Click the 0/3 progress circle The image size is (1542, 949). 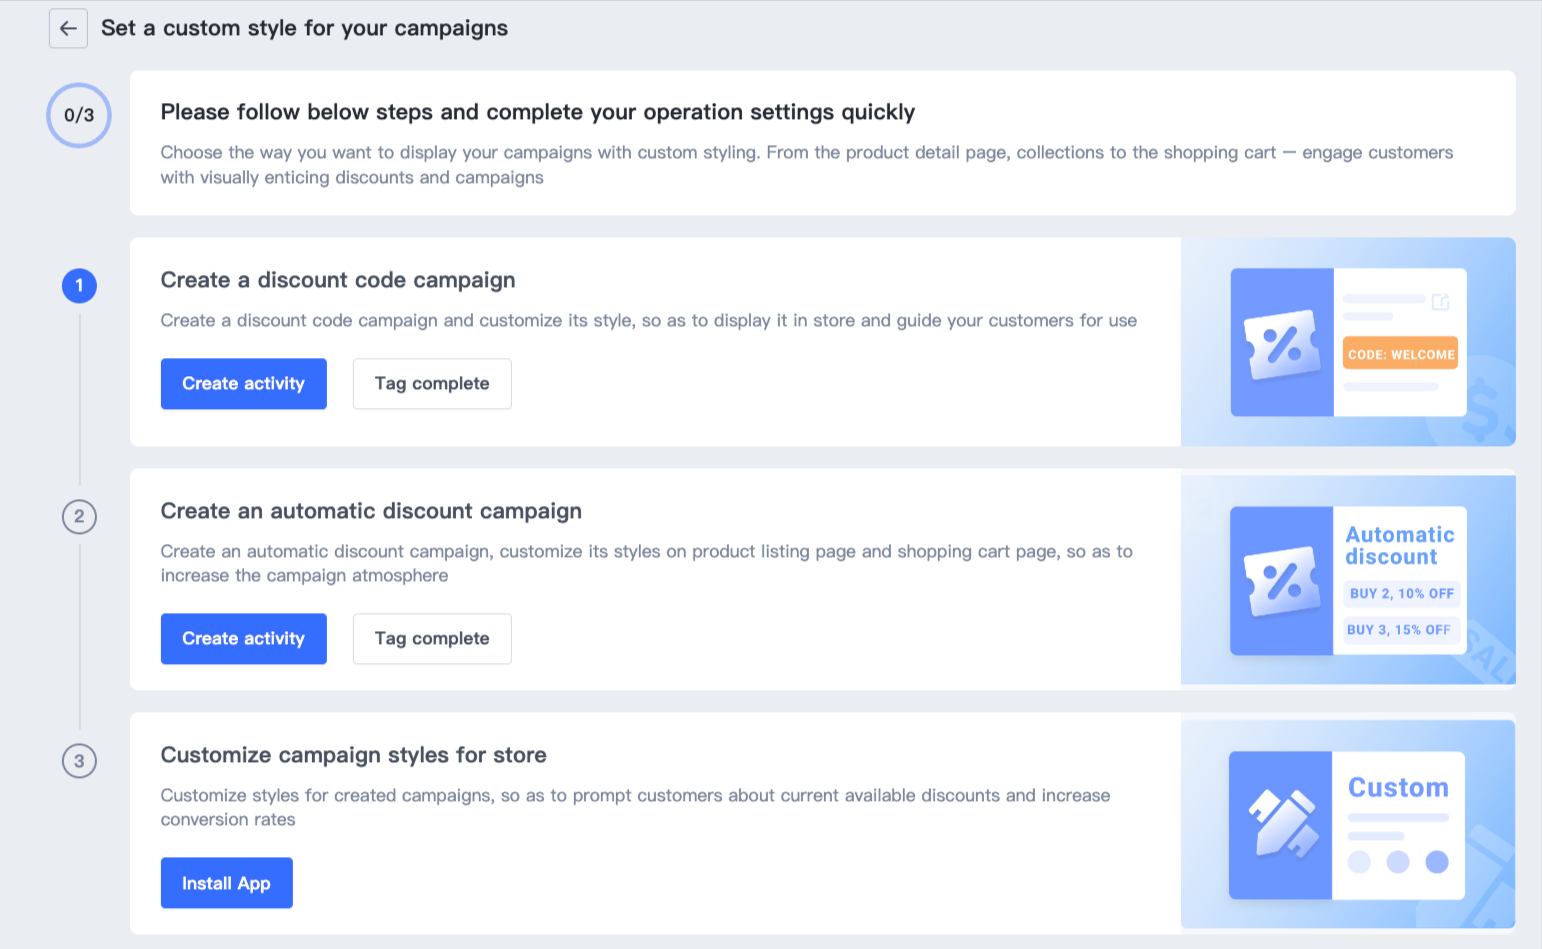[x=79, y=115]
